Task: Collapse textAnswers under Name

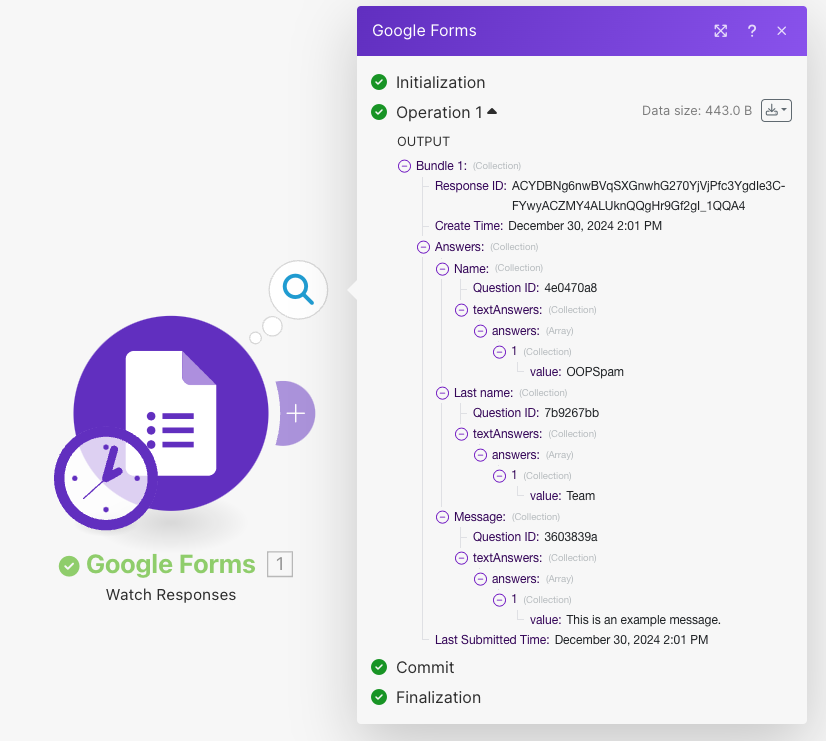Action: point(461,310)
